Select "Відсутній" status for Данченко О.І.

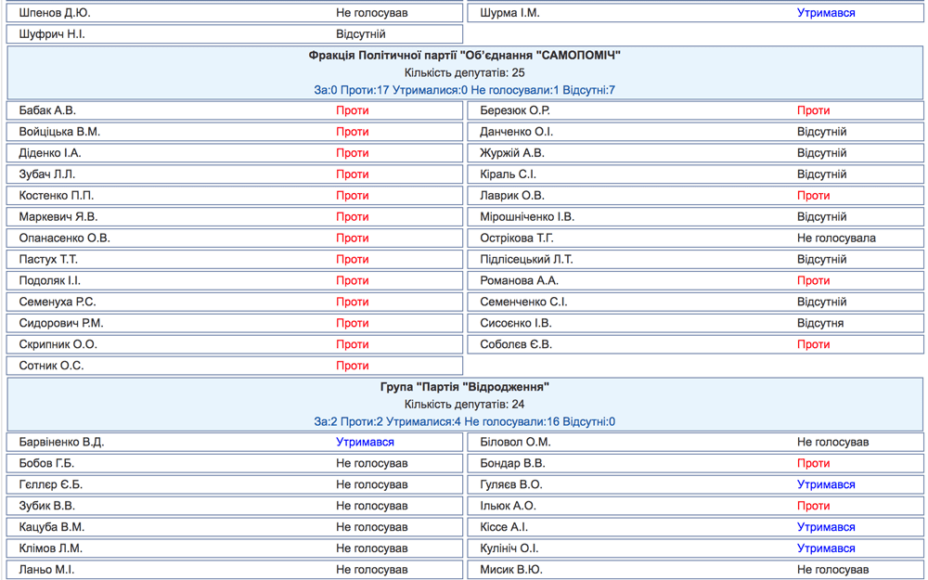click(821, 131)
